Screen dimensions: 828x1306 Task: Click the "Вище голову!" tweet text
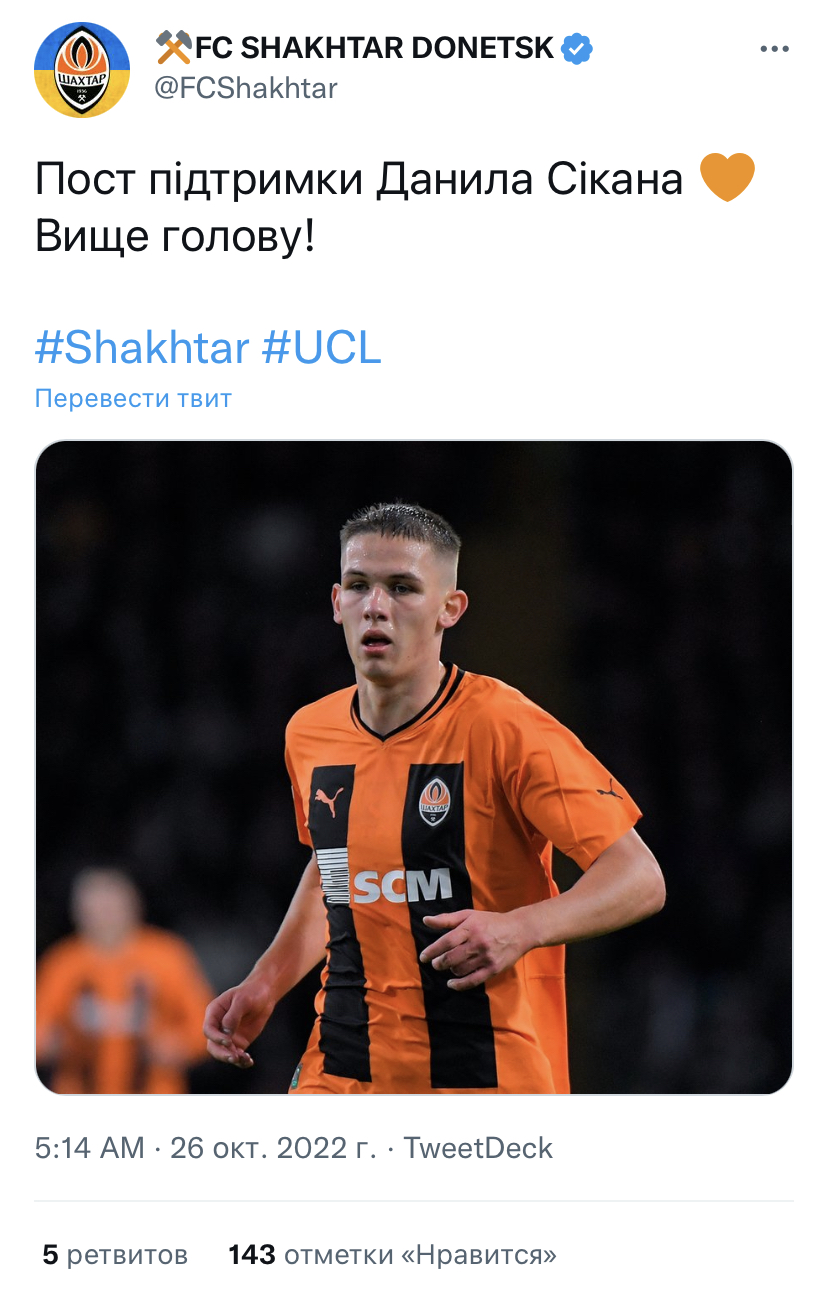175,235
